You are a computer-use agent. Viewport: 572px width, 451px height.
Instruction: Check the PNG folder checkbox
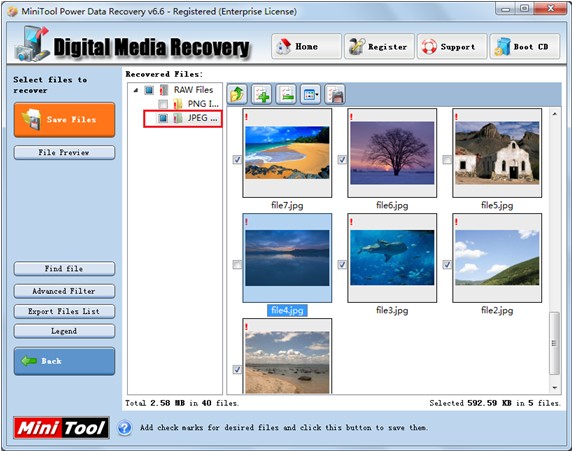163,104
